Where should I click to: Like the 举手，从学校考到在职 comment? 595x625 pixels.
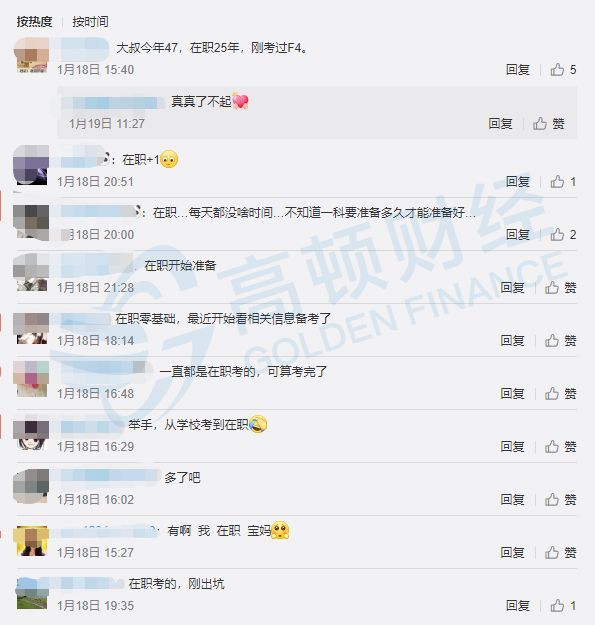[x=560, y=446]
